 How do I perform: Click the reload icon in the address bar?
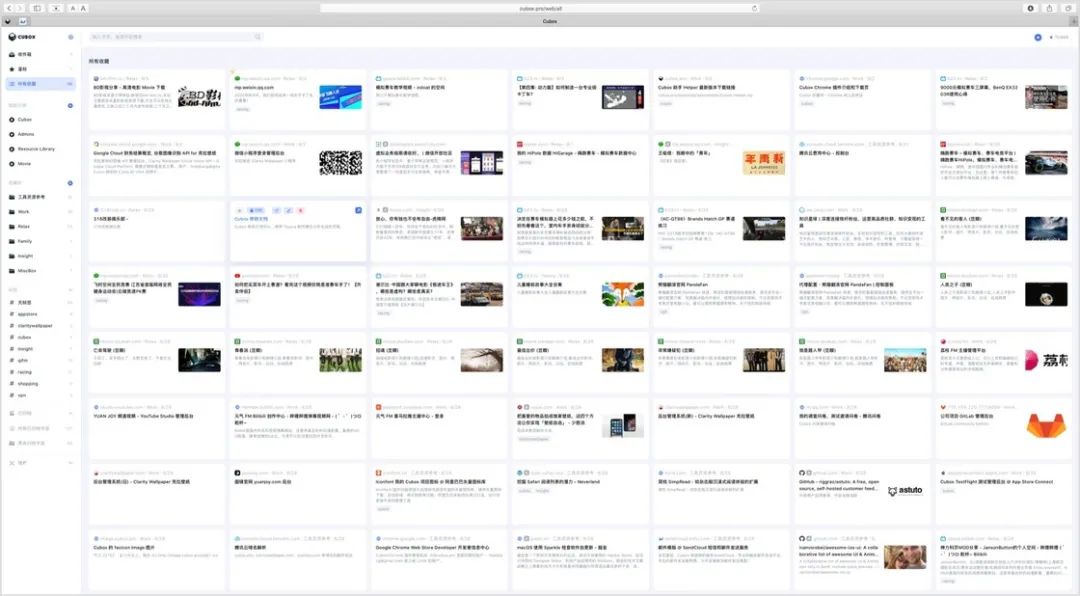click(755, 8)
